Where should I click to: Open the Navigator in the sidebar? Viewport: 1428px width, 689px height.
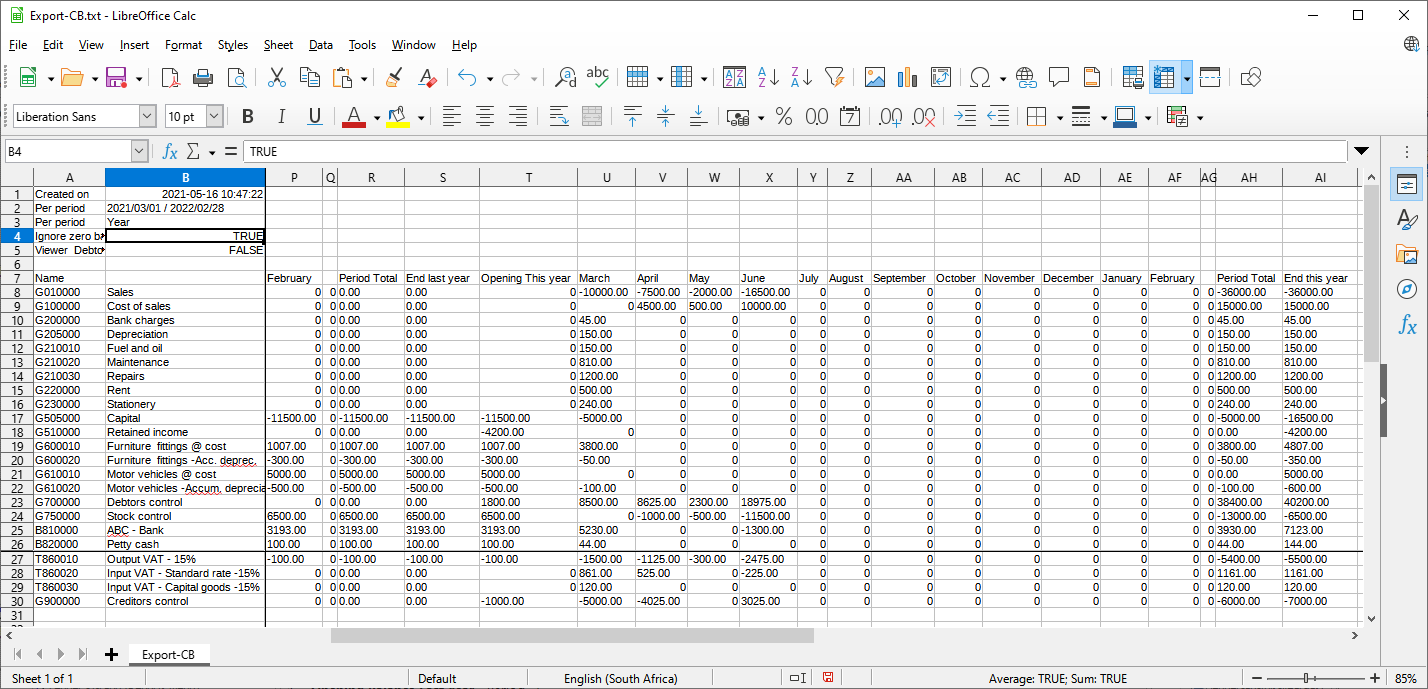pos(1407,288)
